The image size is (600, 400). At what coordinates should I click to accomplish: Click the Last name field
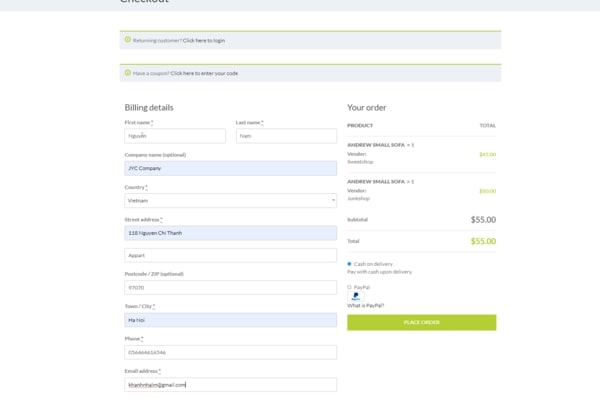(x=286, y=136)
